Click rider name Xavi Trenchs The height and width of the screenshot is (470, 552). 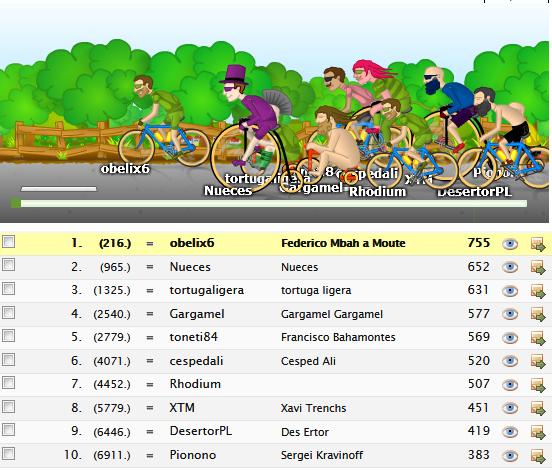click(x=313, y=408)
